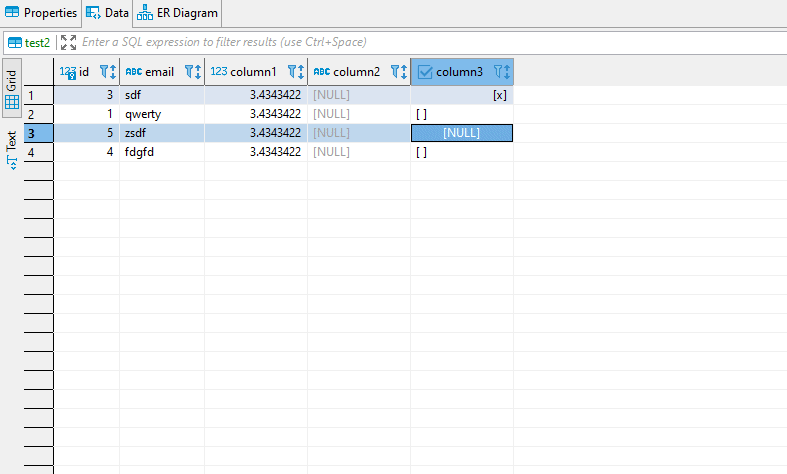Focus the SQL filter expression field
Image resolution: width=787 pixels, height=474 pixels.
pyautogui.click(x=432, y=42)
